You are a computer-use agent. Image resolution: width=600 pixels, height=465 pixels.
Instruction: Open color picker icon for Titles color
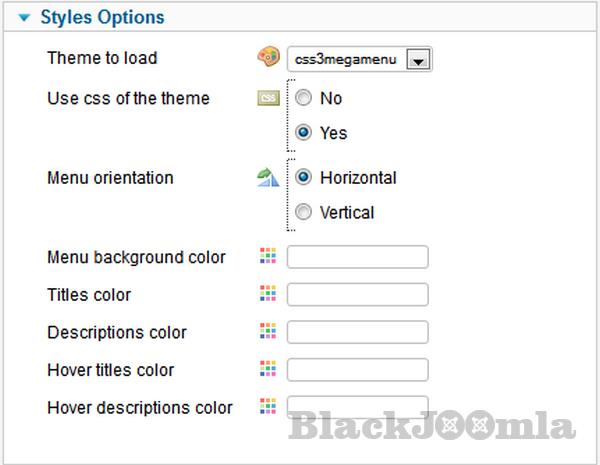tap(267, 294)
